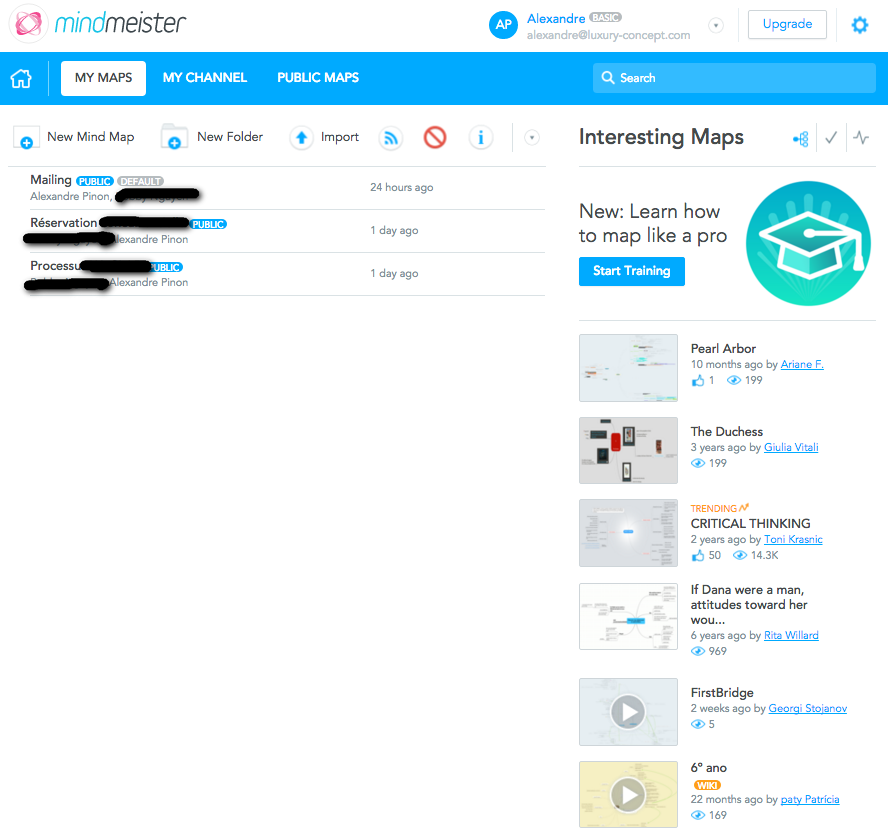Switch to the MY CHANNEL tab
Screen dimensions: 888x837
(205, 78)
